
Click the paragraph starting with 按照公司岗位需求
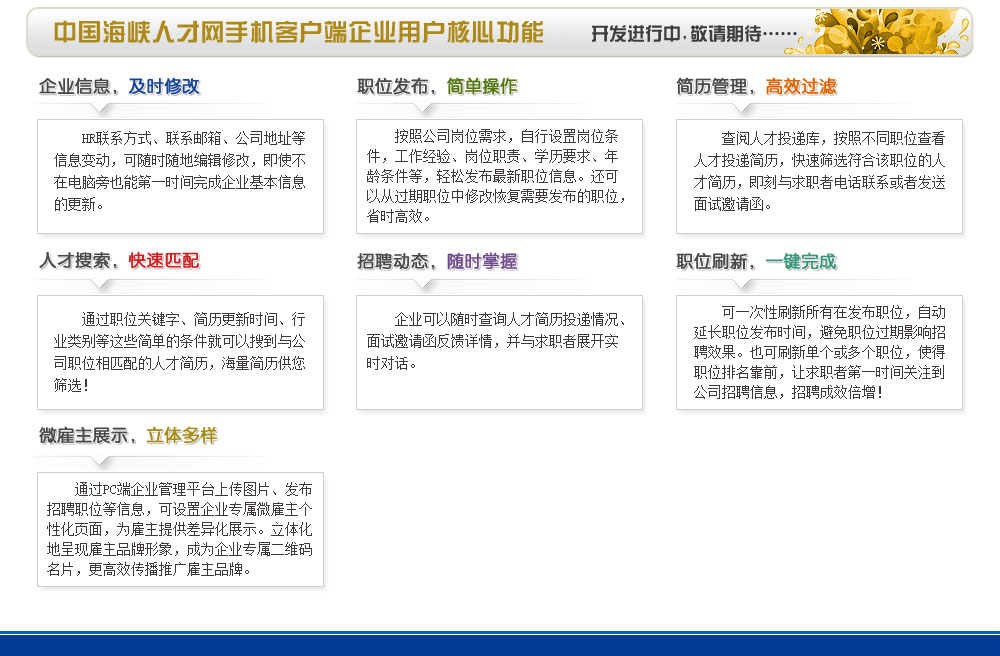pyautogui.click(x=496, y=176)
